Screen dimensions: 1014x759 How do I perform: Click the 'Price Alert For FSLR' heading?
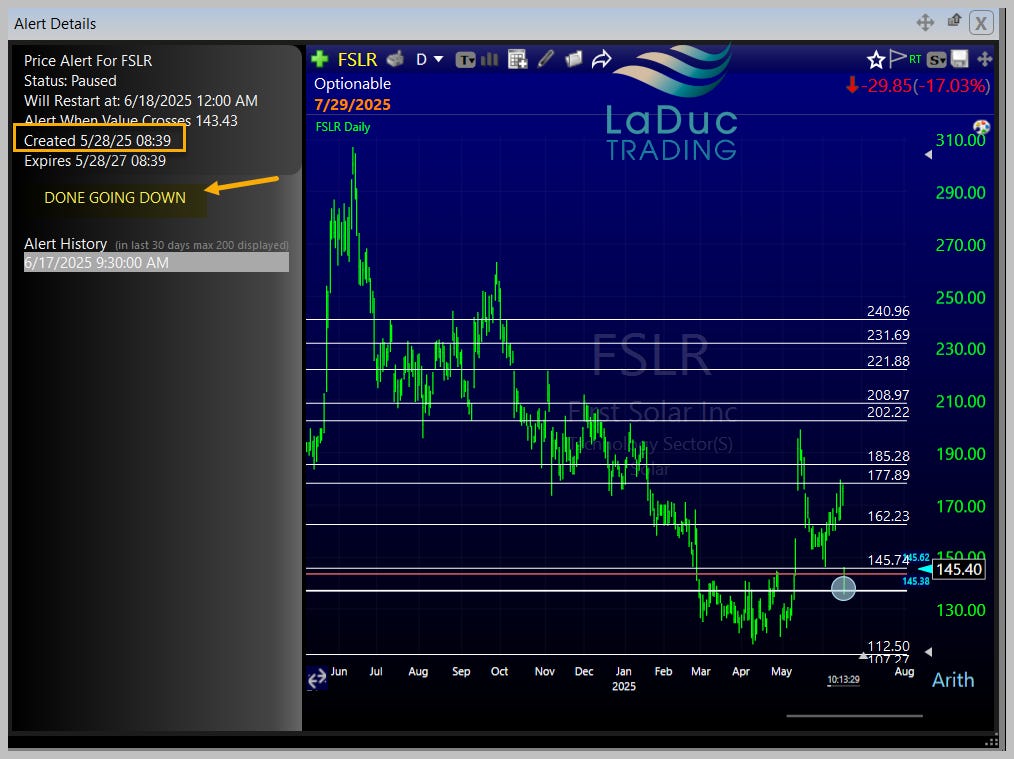[x=88, y=61]
